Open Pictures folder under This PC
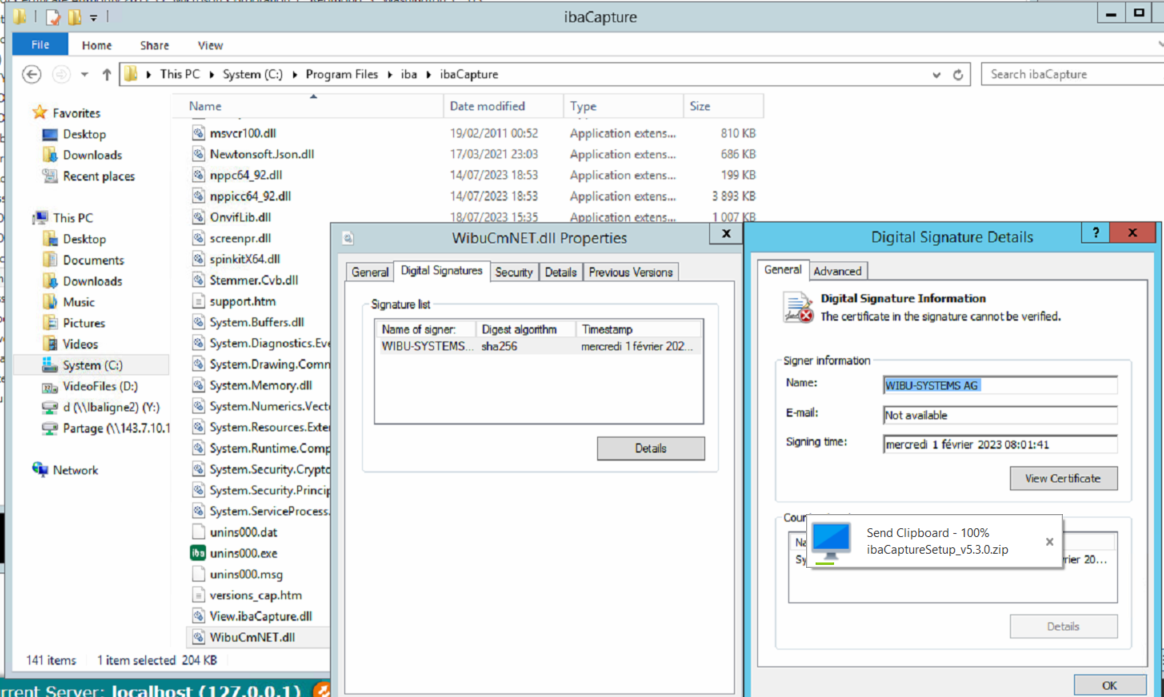Screen dimensions: 1164x697 (x=84, y=323)
